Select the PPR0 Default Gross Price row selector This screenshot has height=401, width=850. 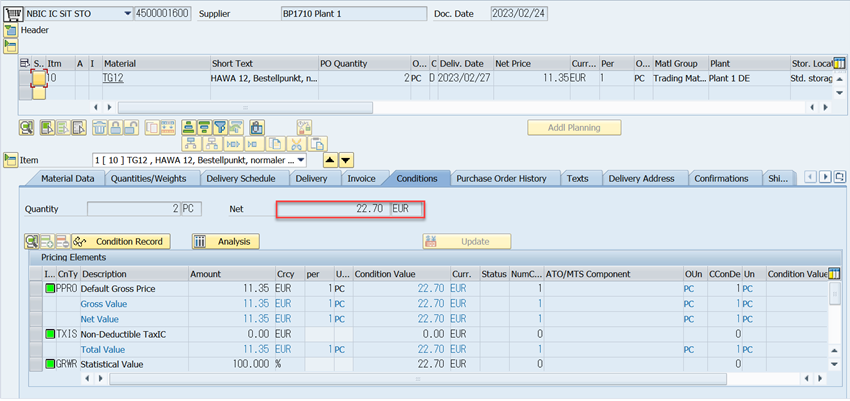click(35, 289)
